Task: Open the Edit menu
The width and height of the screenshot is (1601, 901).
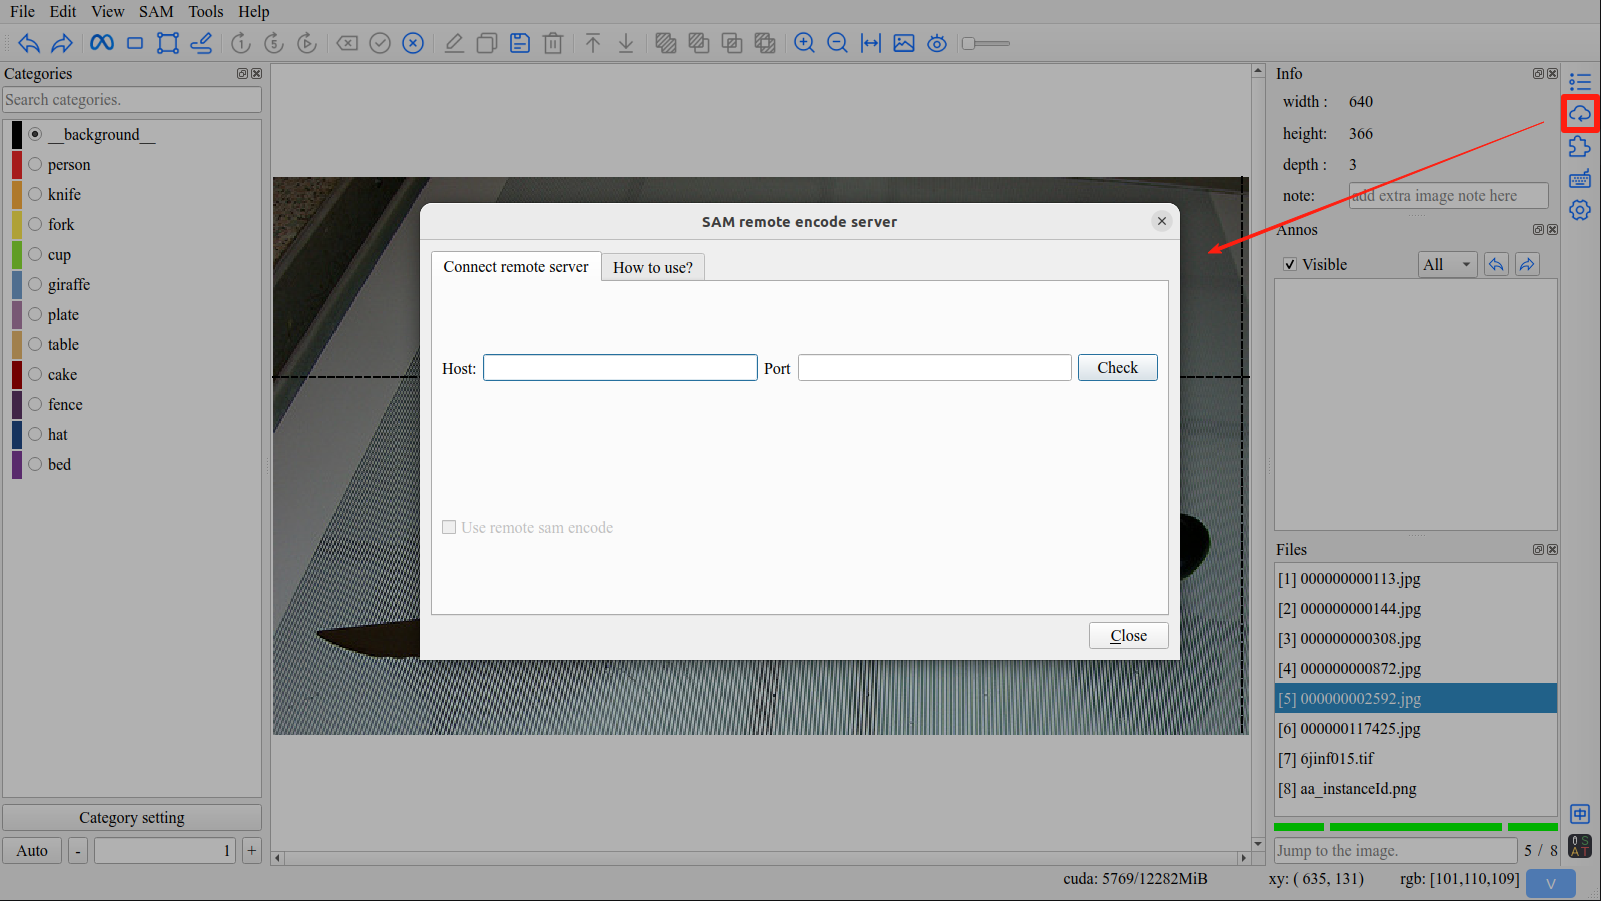Action: [x=63, y=12]
